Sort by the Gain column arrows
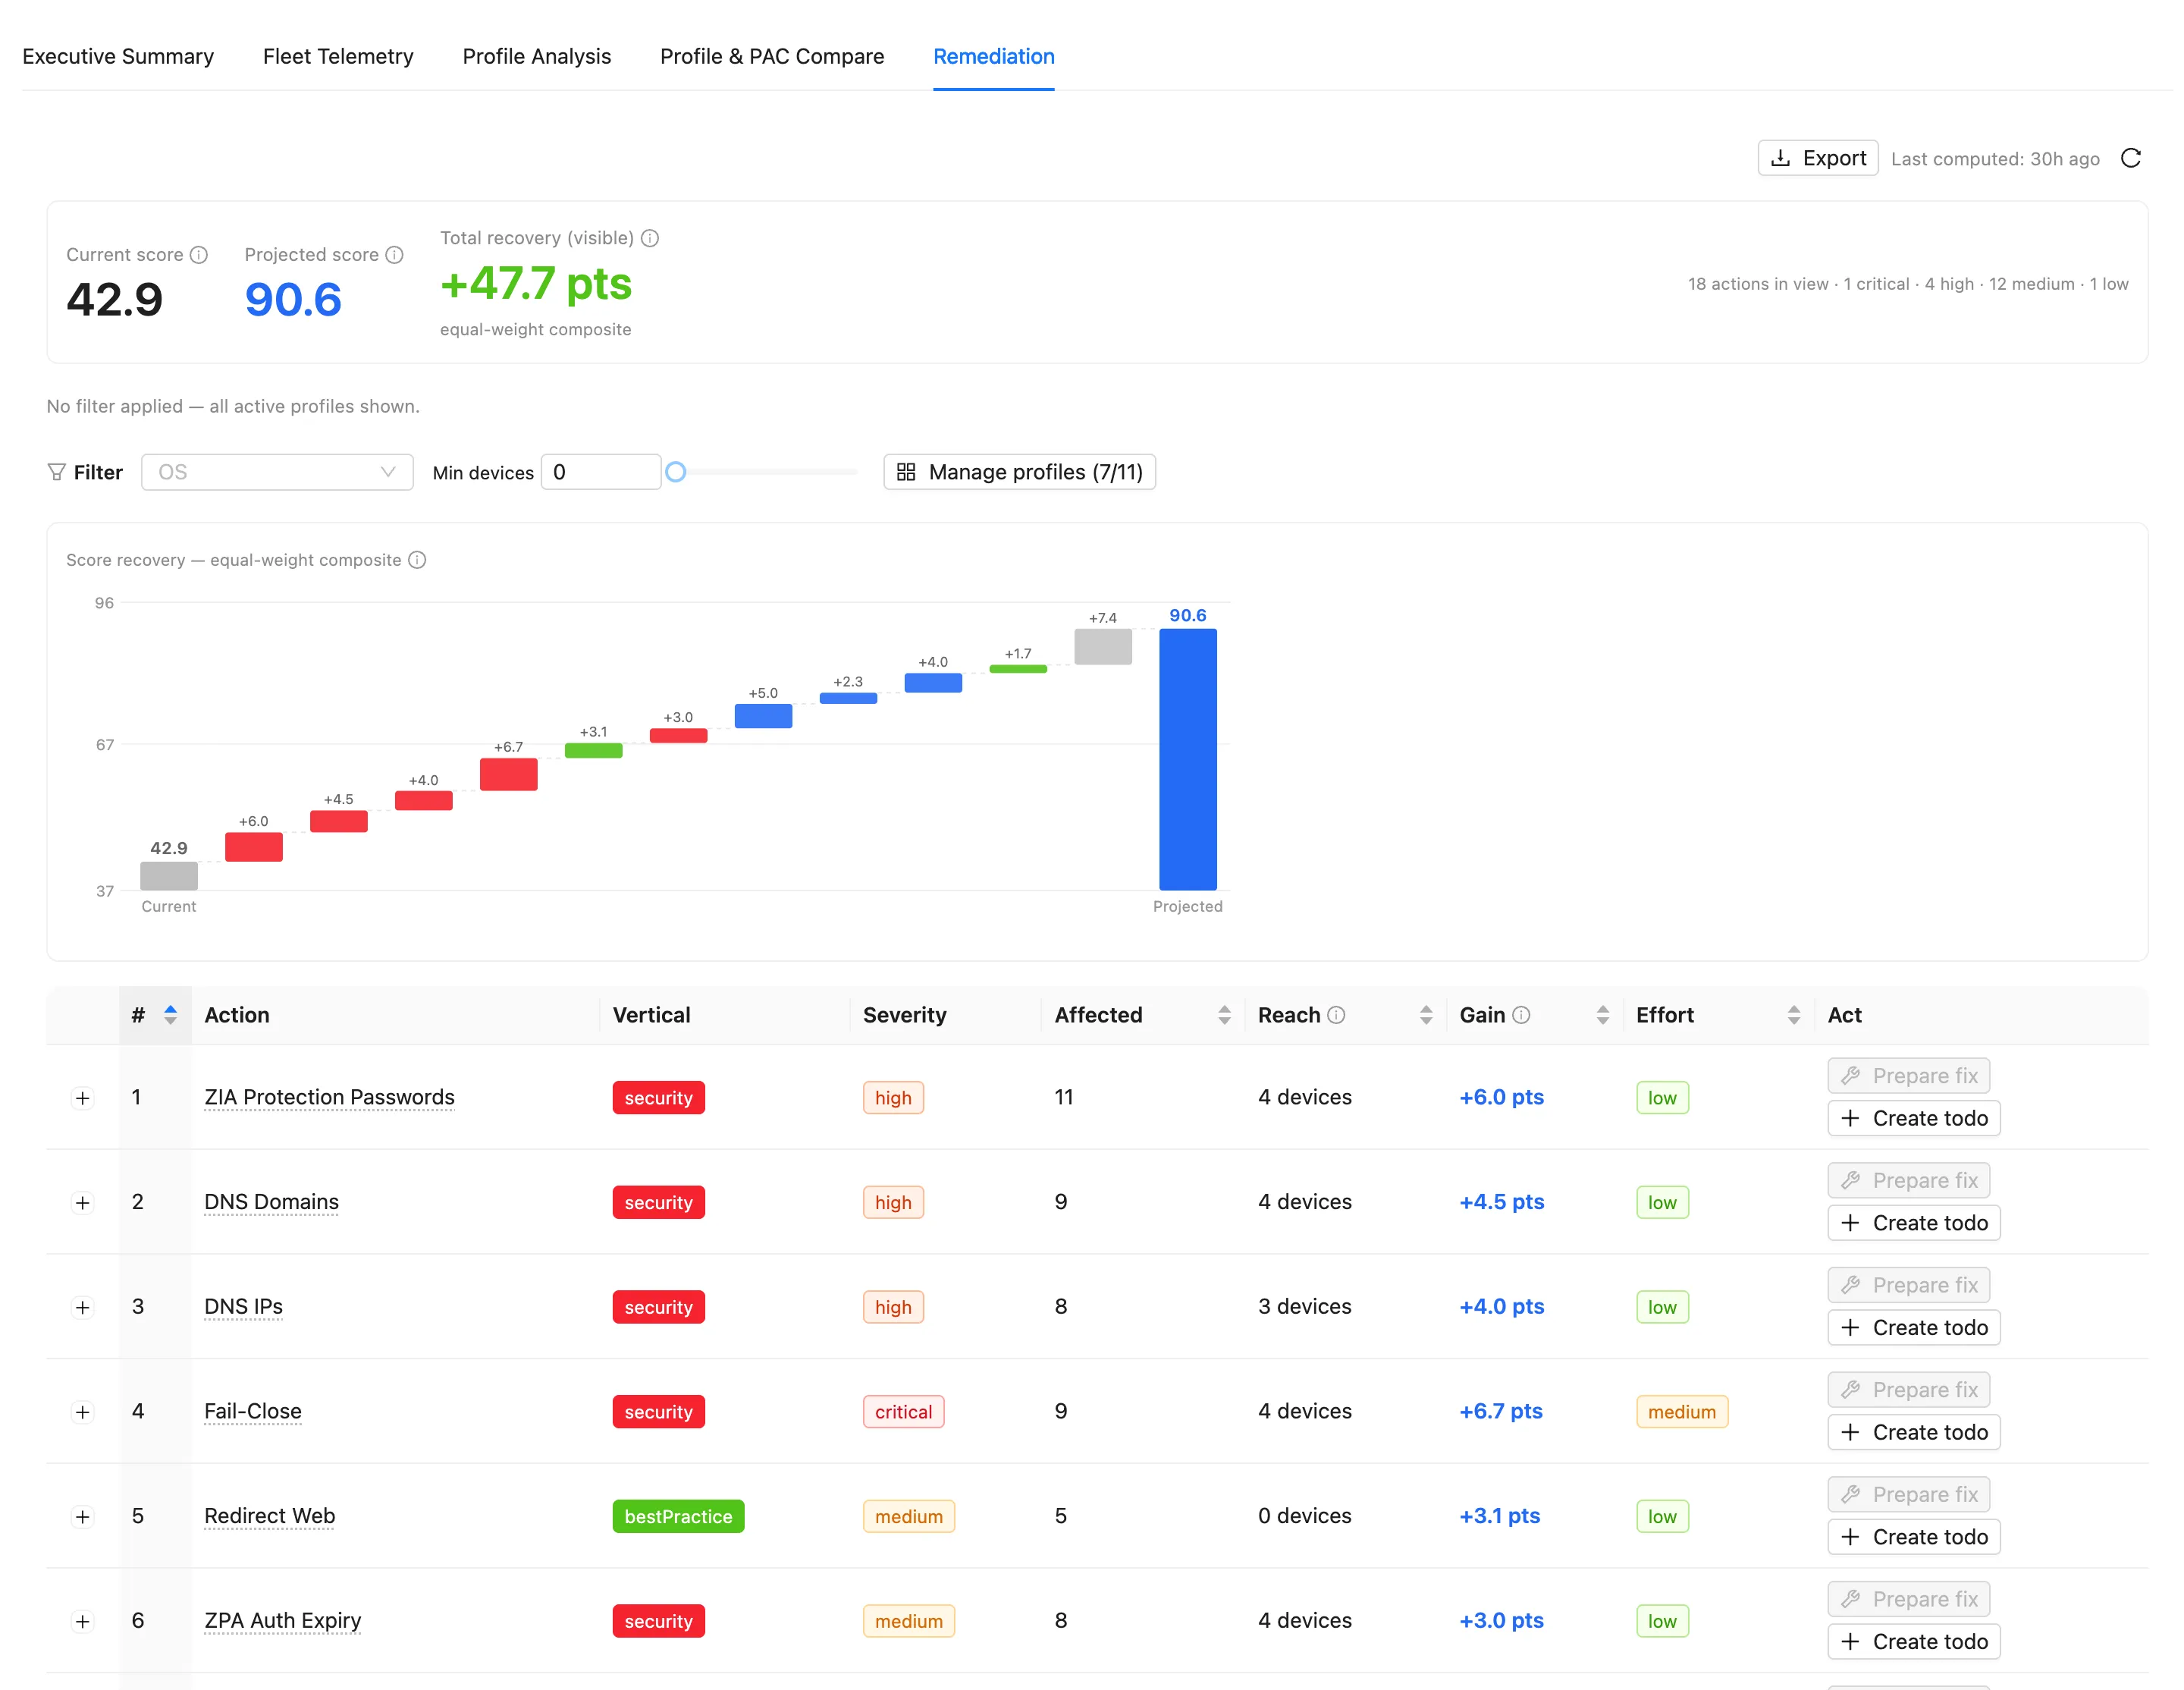2184x1690 pixels. point(1603,1015)
